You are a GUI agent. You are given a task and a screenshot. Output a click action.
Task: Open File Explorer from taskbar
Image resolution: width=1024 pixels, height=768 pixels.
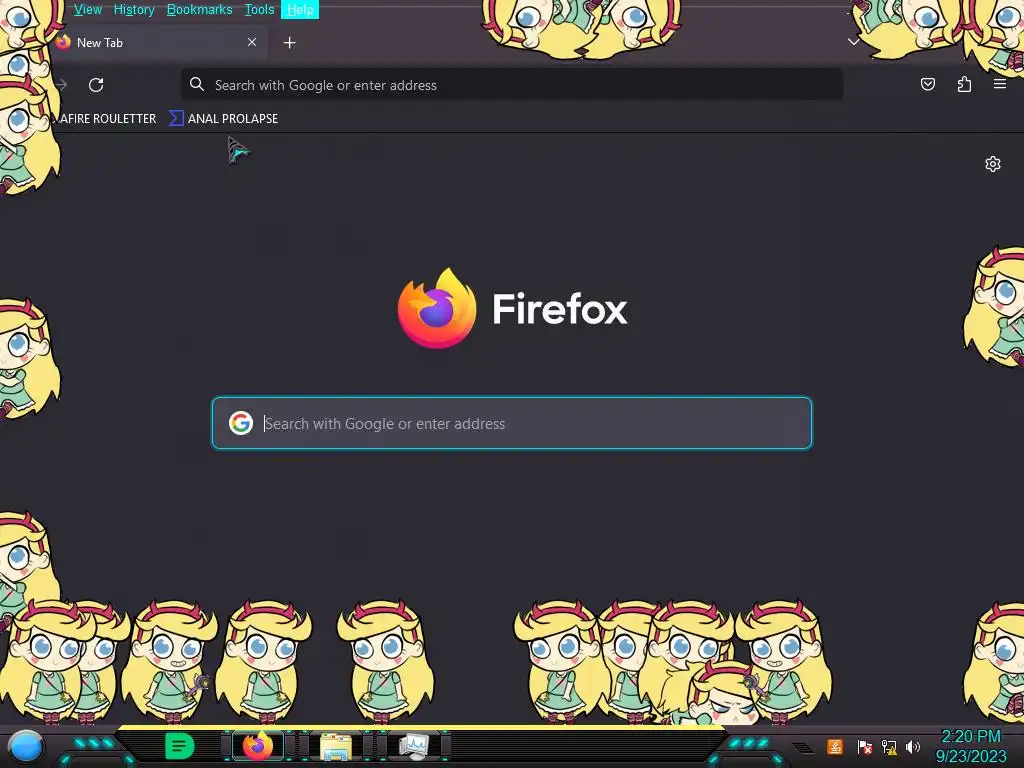pyautogui.click(x=336, y=746)
